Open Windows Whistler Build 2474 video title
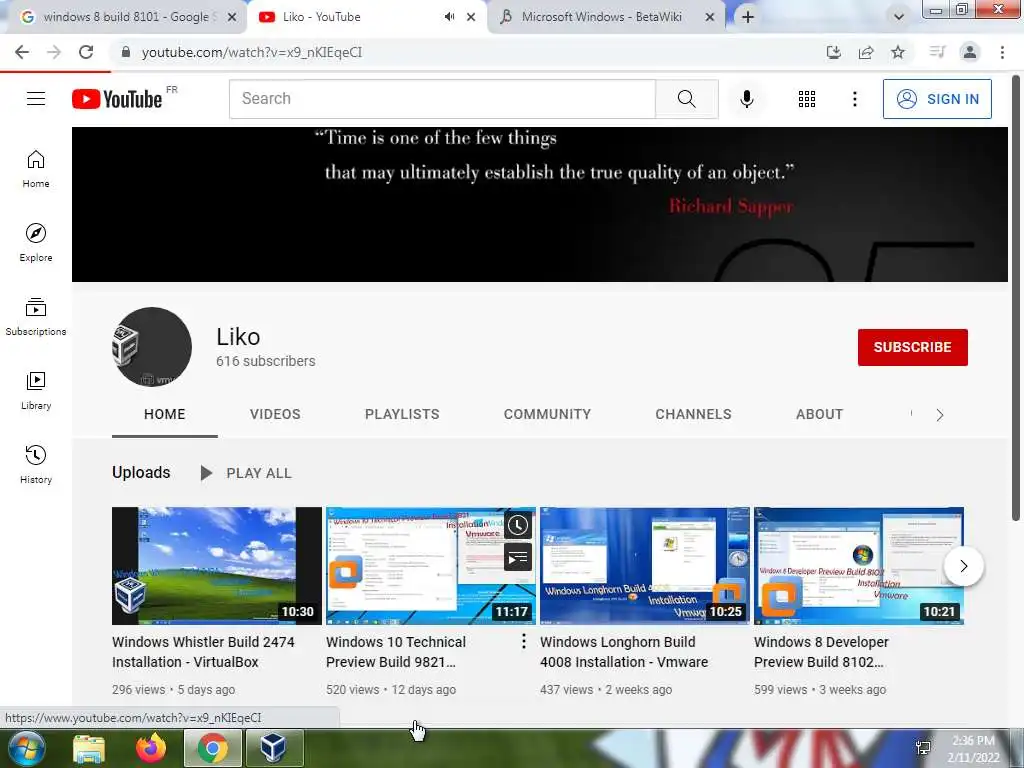 (x=203, y=652)
